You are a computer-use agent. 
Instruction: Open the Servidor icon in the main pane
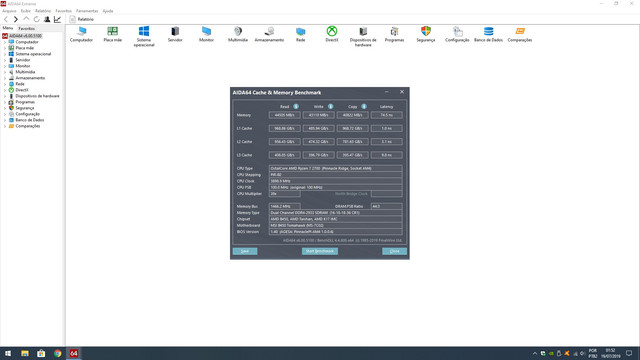coord(175,34)
